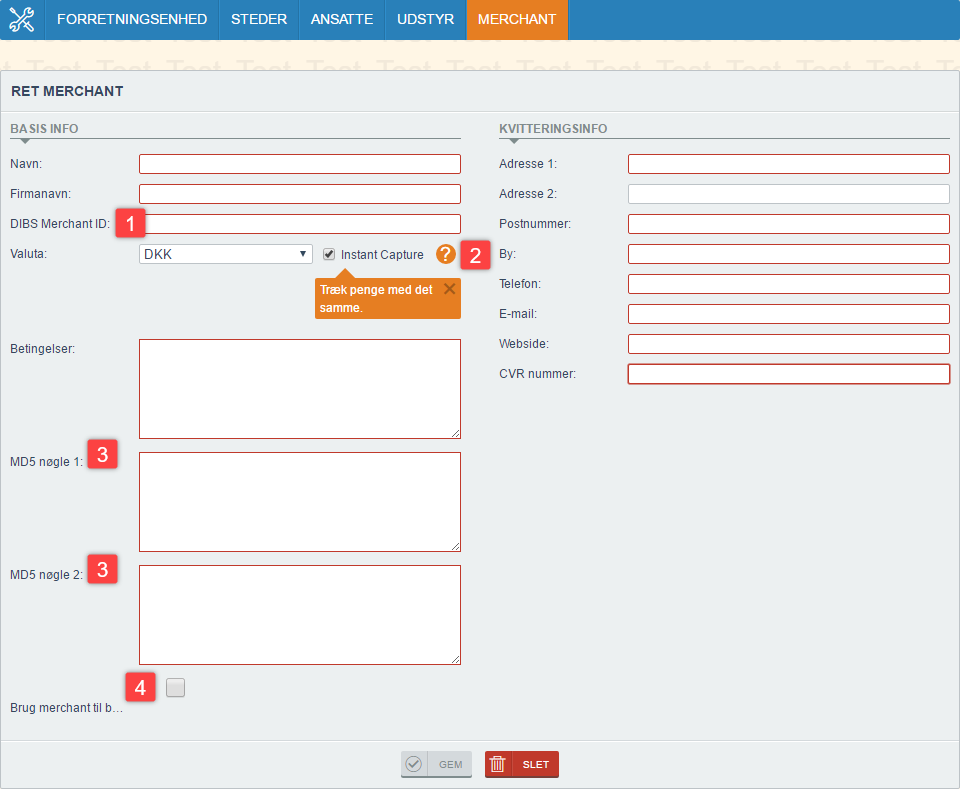Click the GEM save button

[x=437, y=764]
